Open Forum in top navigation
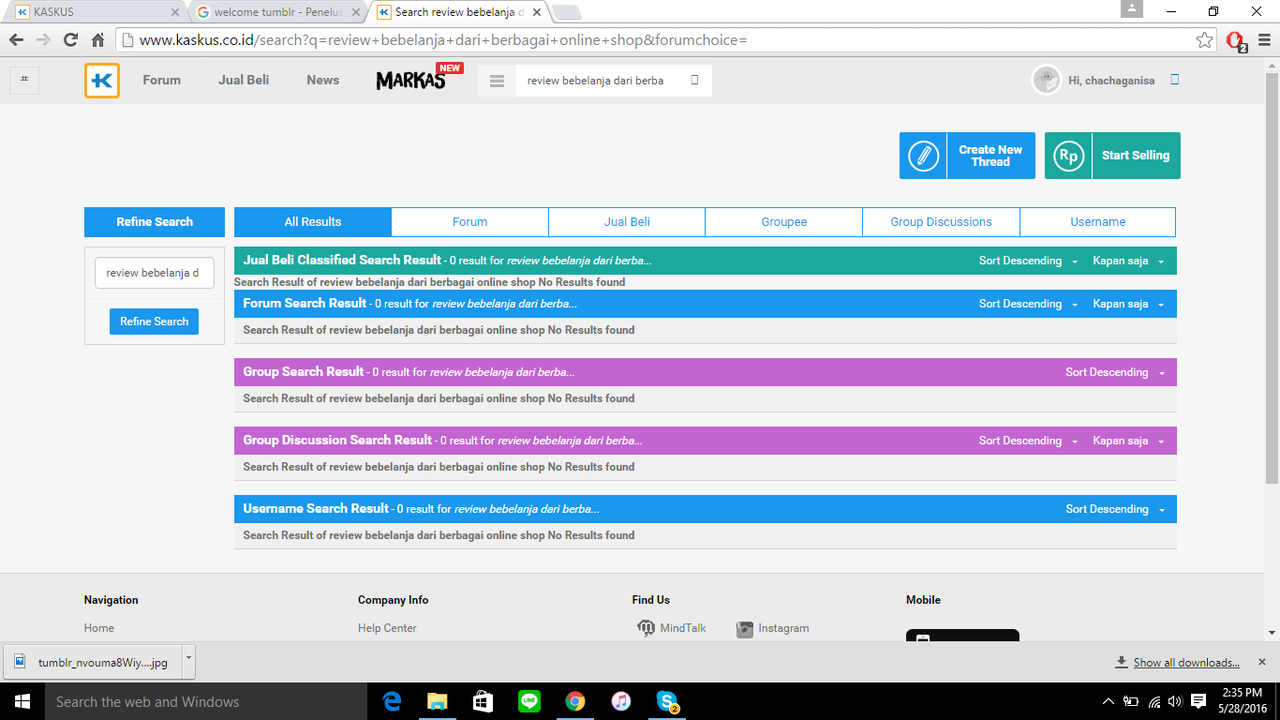This screenshot has height=720, width=1280. (162, 80)
